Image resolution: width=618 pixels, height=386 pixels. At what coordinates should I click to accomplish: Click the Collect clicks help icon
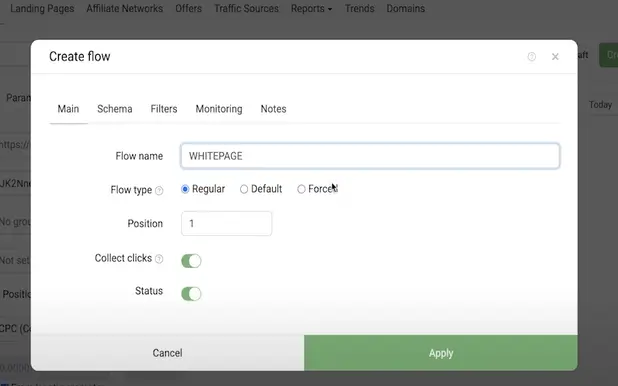tap(159, 259)
